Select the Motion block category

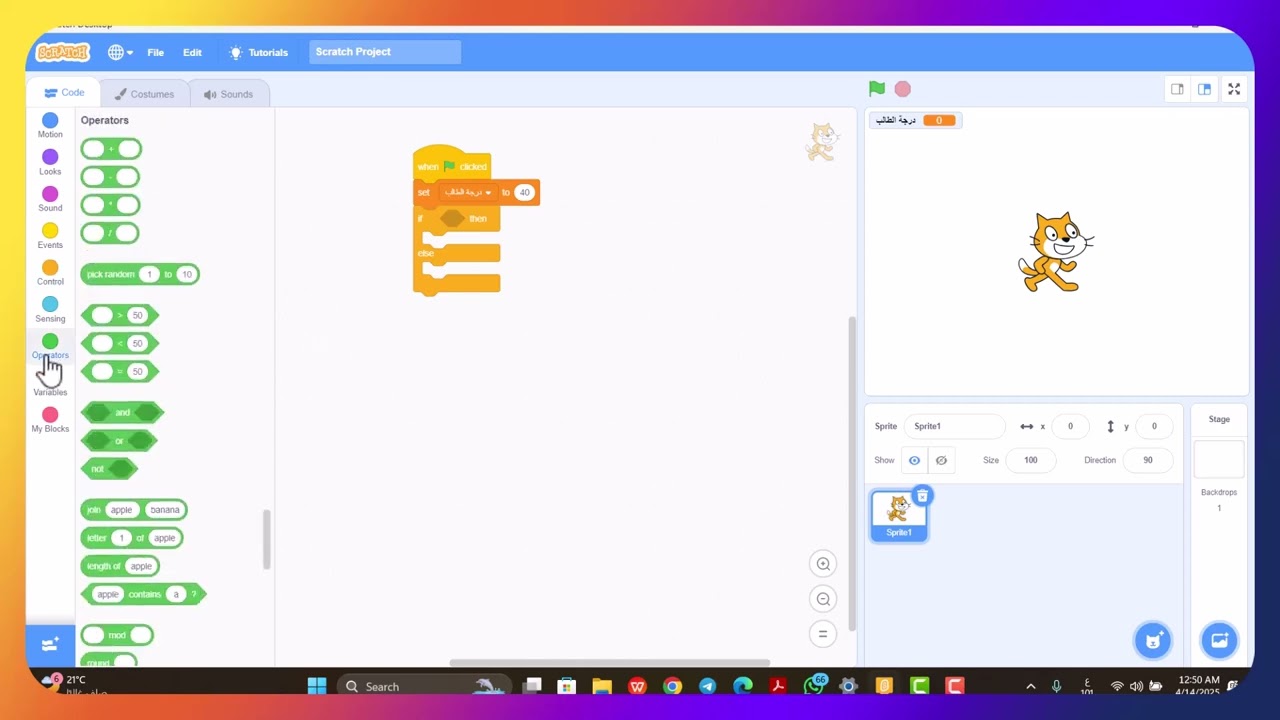50,126
